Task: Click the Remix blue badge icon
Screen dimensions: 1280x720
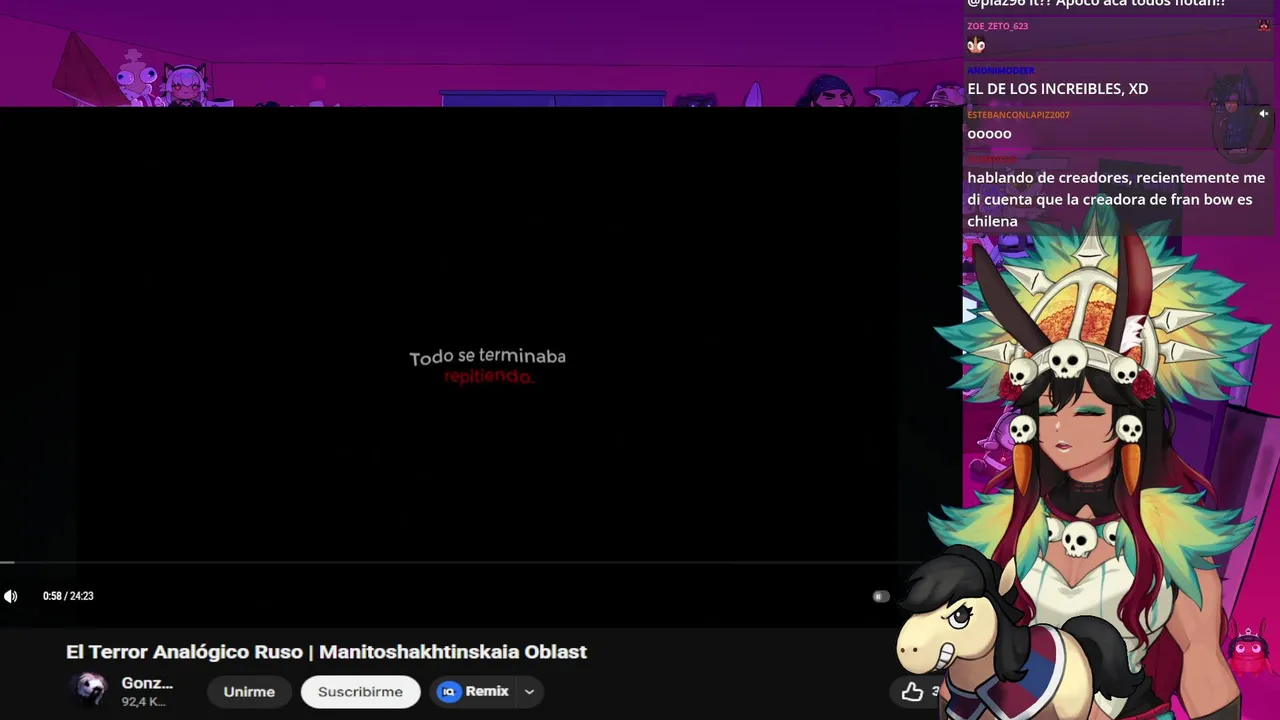Action: [449, 691]
